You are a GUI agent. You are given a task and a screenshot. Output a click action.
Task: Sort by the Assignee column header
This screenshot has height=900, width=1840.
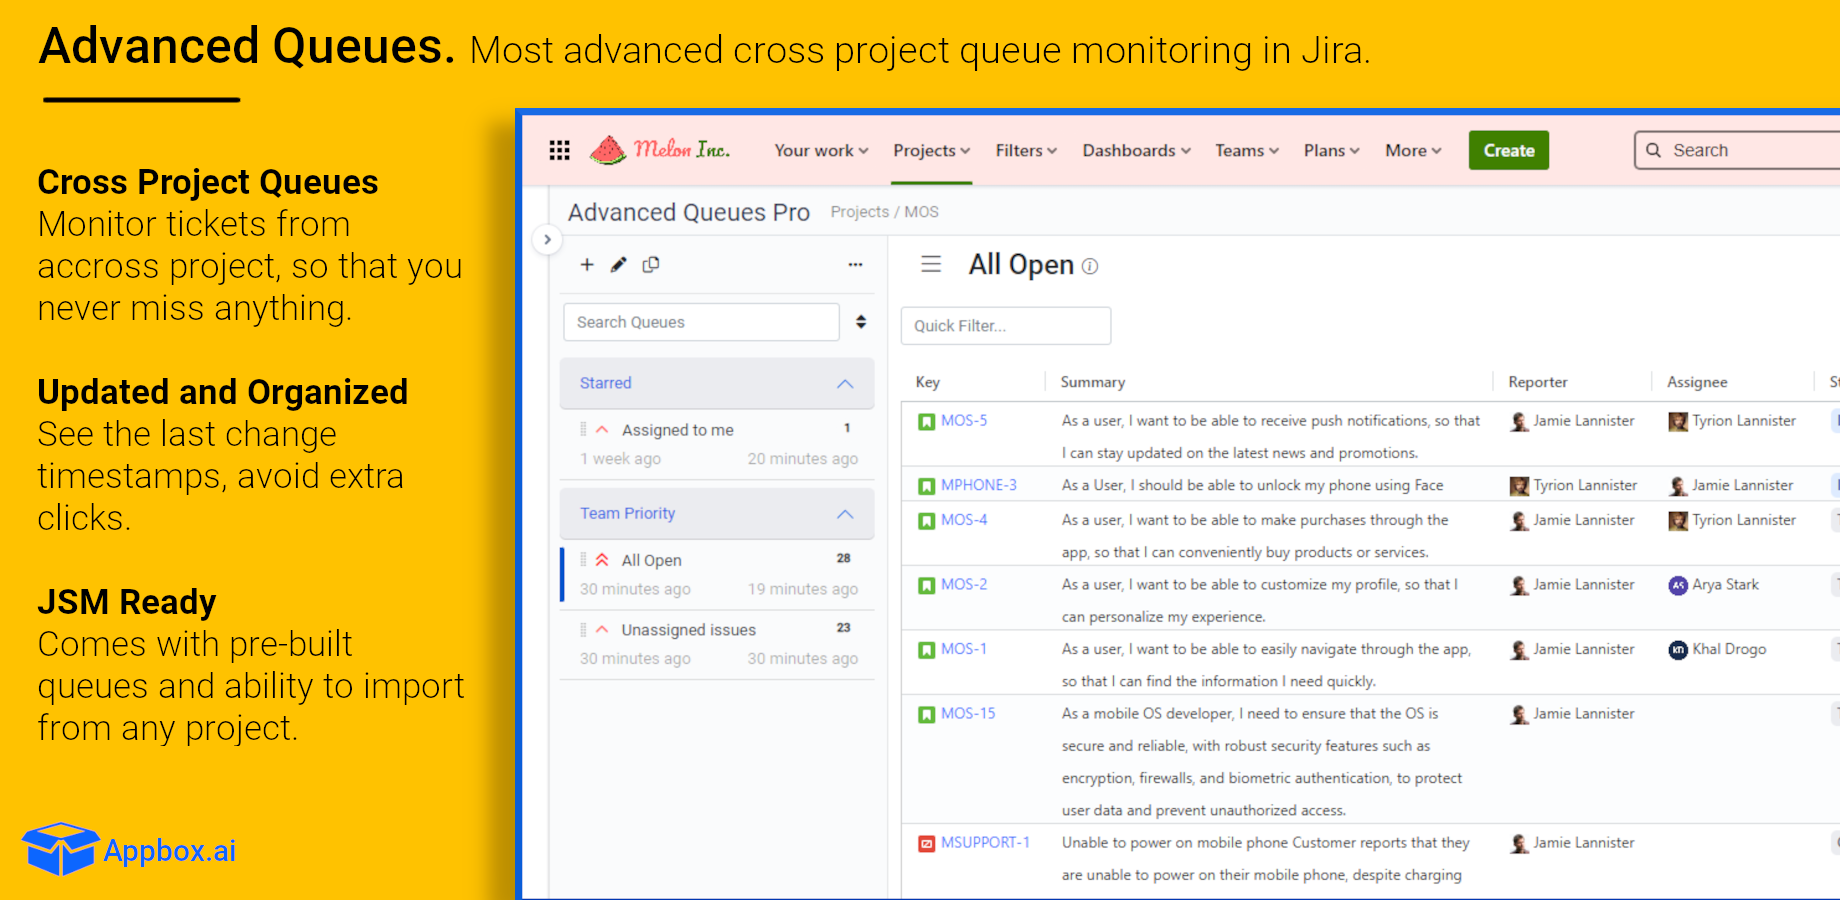(x=1697, y=382)
